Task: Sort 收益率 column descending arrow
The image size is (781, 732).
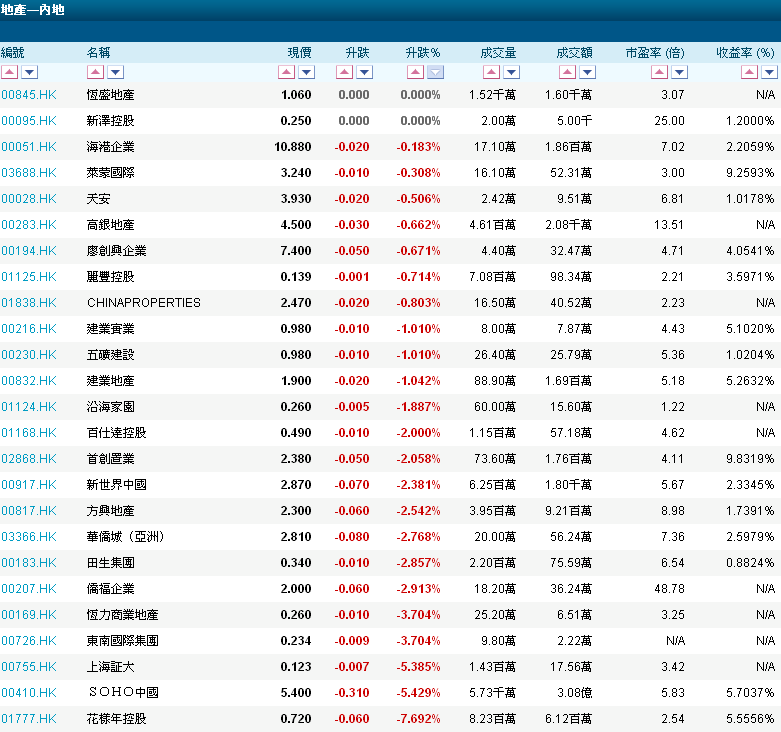Action: click(770, 72)
